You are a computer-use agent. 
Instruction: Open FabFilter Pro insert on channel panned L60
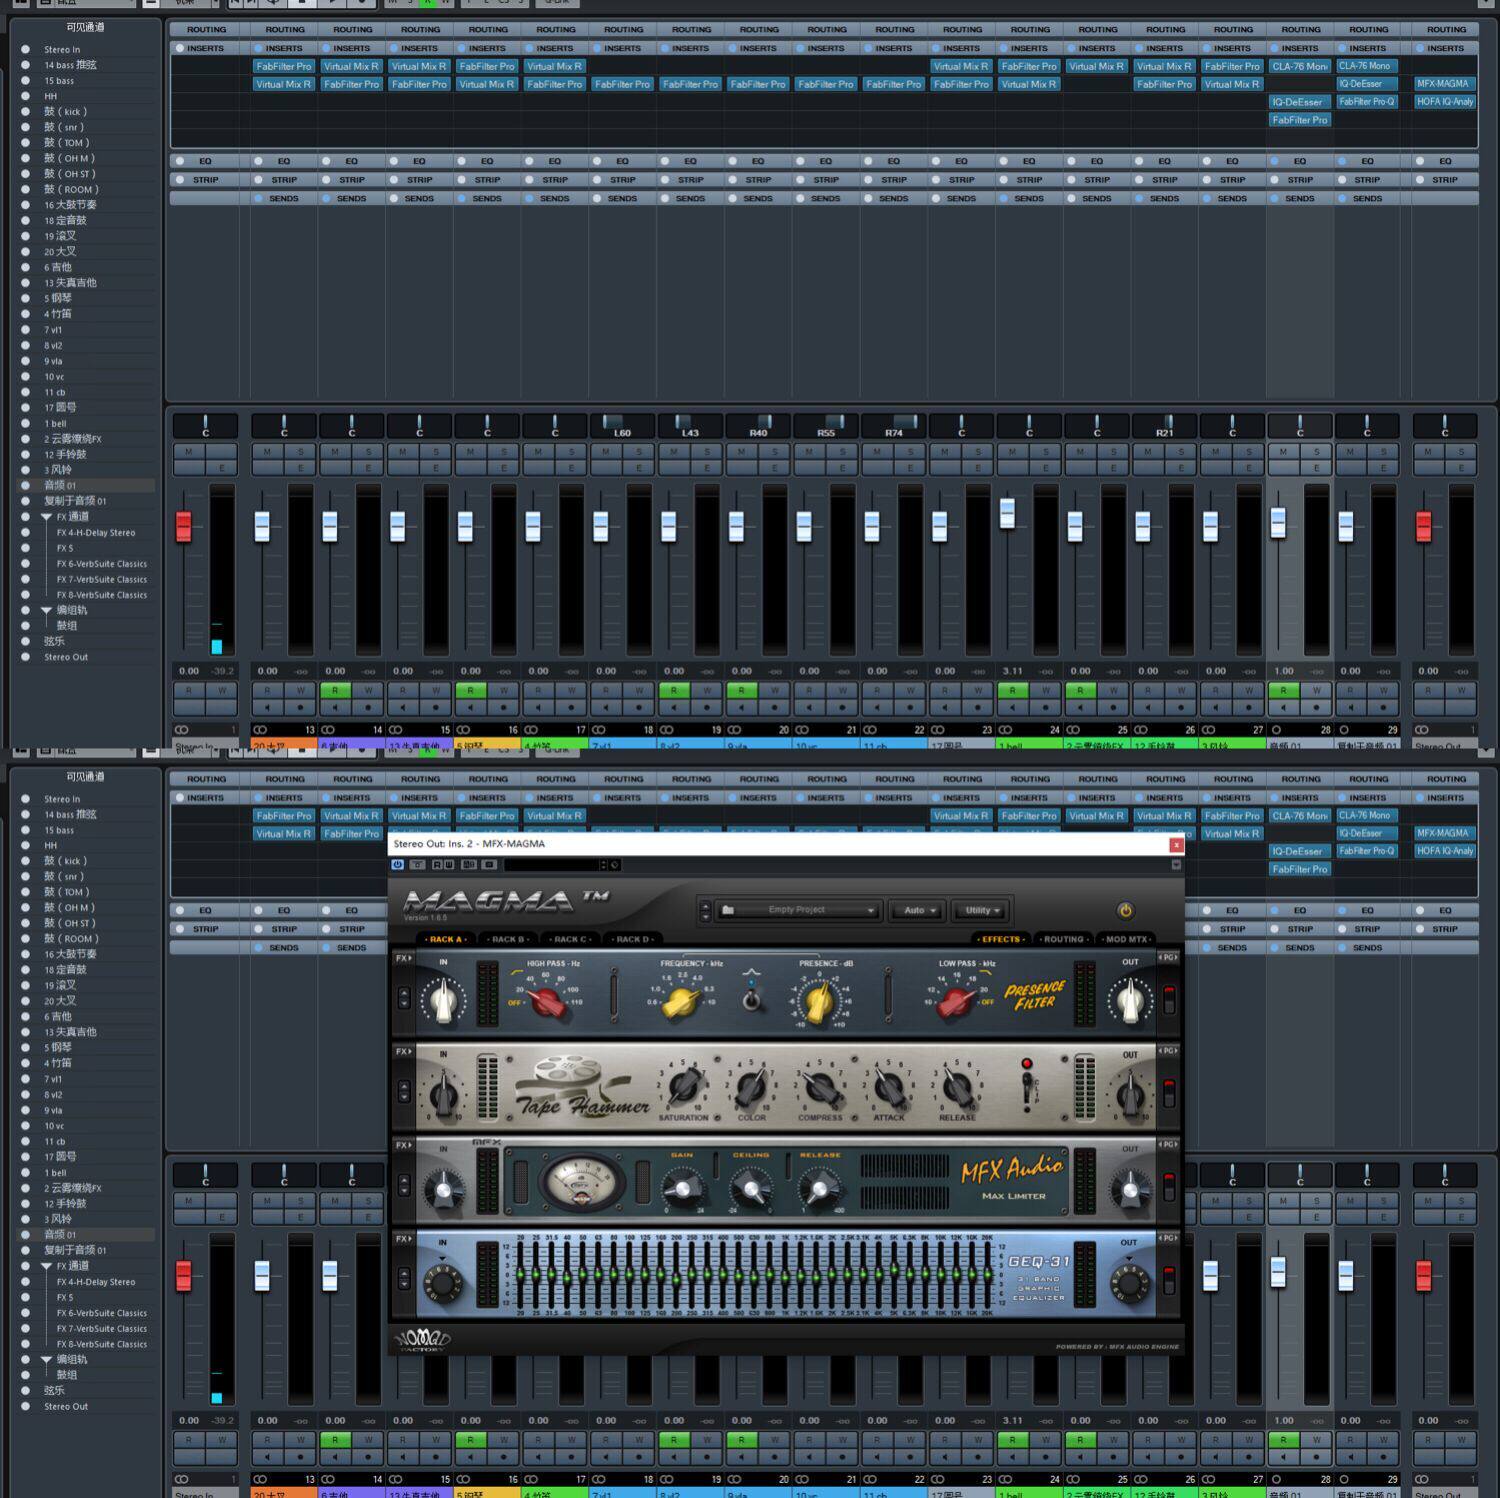tap(622, 84)
